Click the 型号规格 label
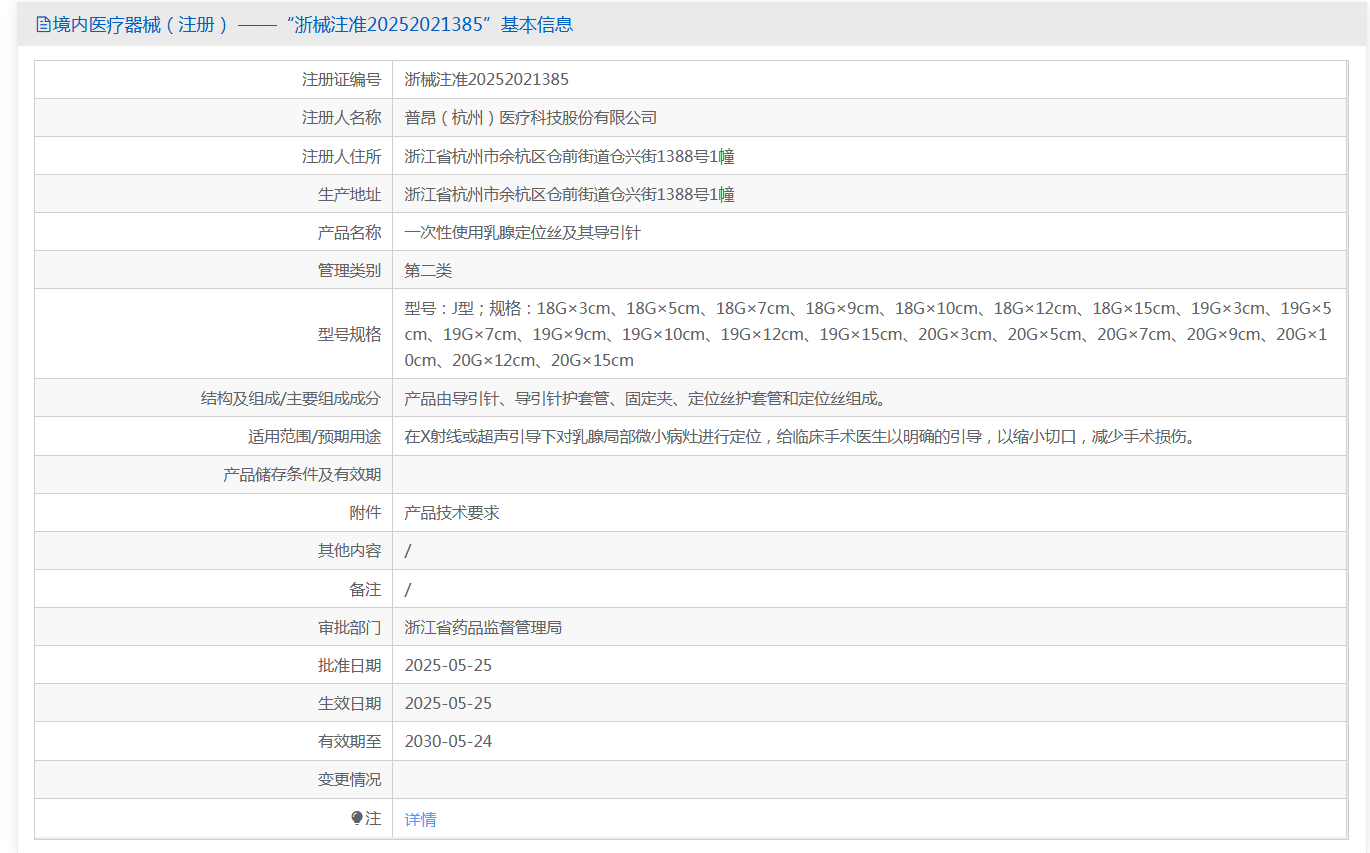Viewport: 1370px width, 853px height. [349, 334]
